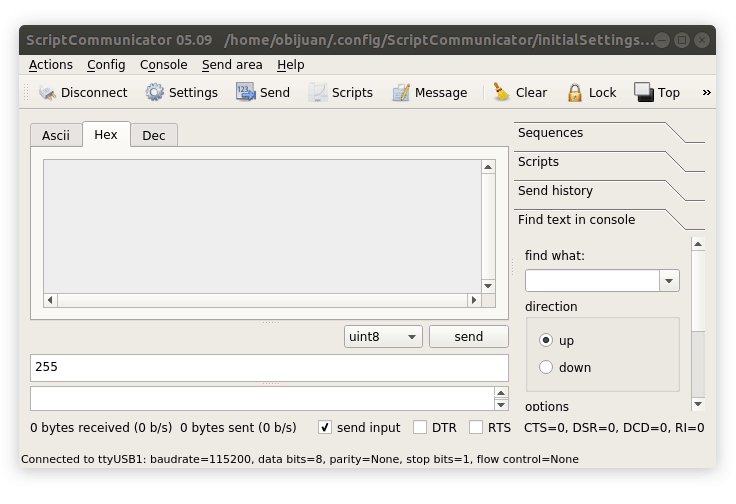Expand the Scripts side panel
The image size is (736, 504).
[609, 162]
